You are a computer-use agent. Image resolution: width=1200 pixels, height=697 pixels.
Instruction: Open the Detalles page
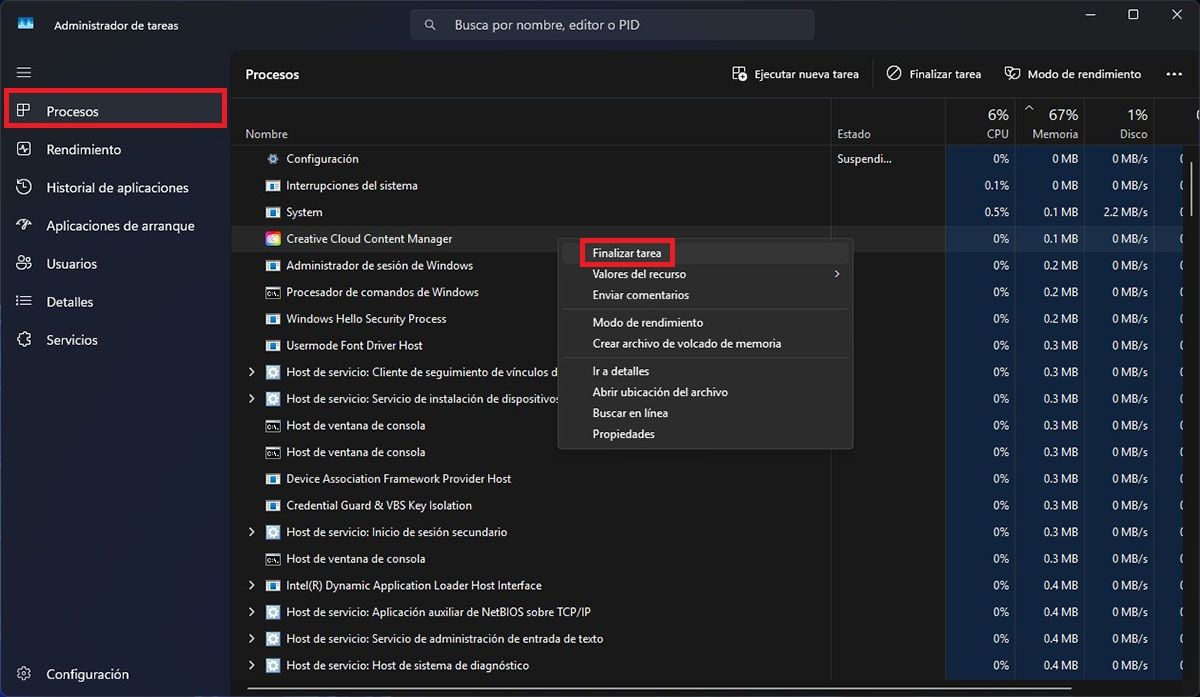[x=69, y=301]
